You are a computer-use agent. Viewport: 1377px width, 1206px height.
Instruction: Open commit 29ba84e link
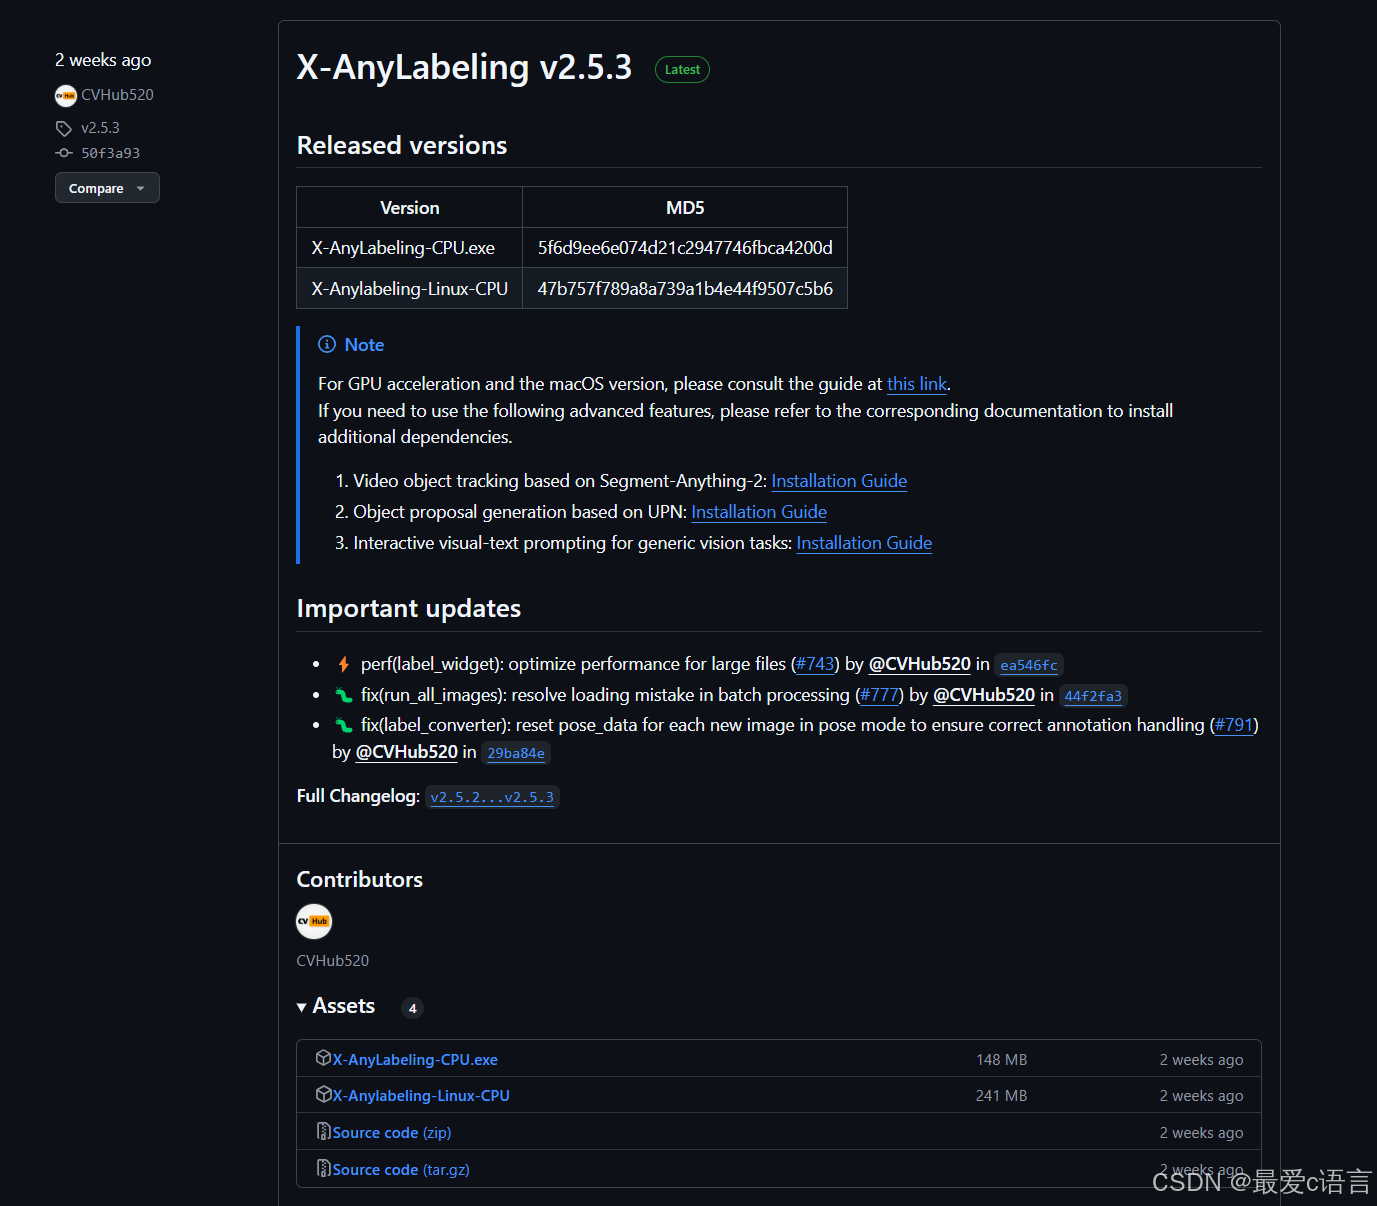(x=516, y=753)
